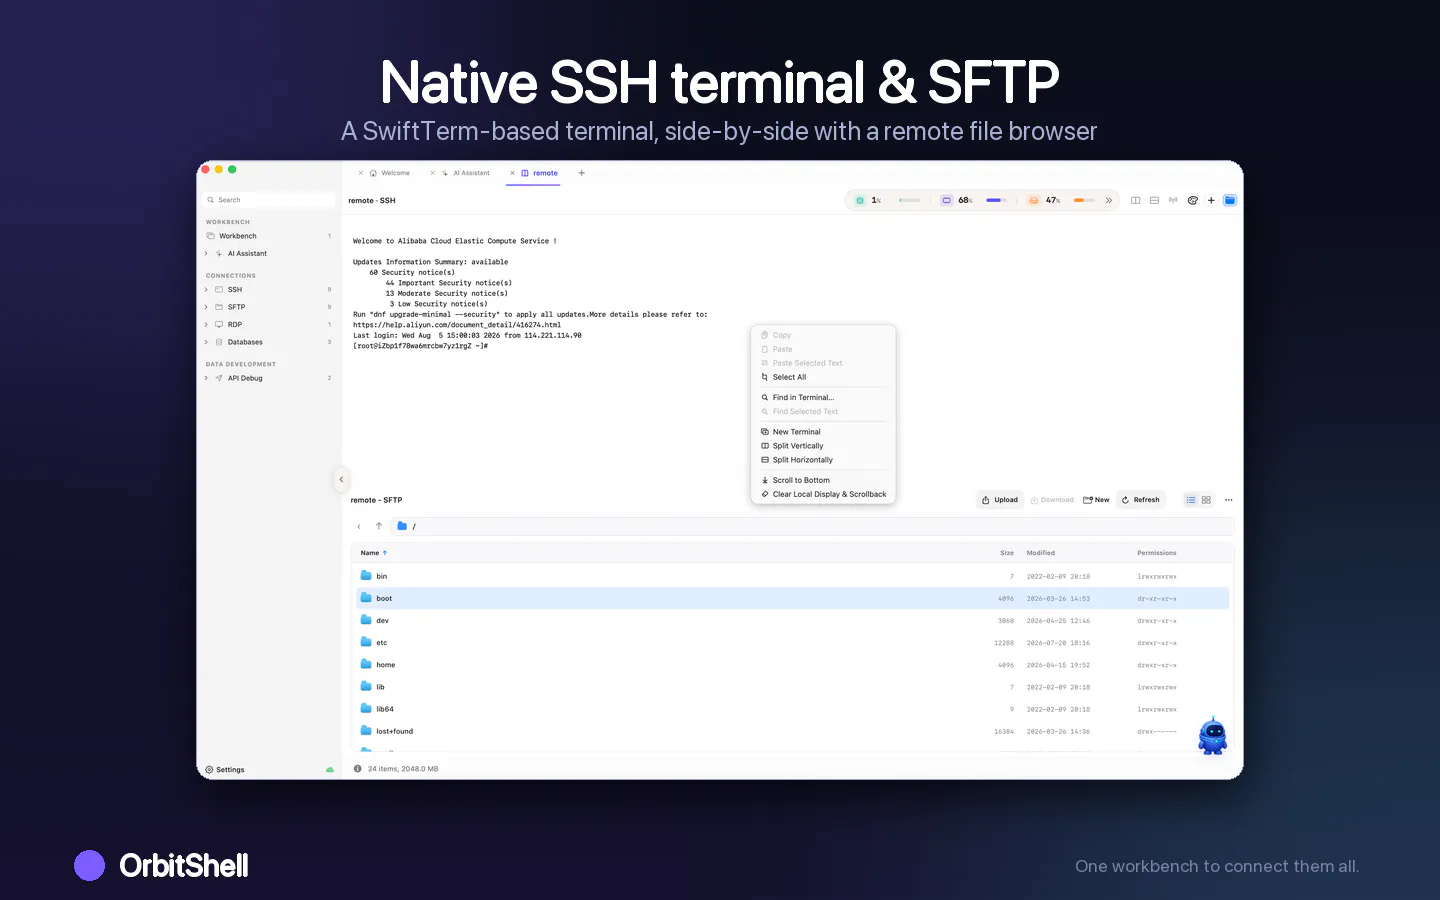Click the disk usage progress bar
1440x900 pixels.
(1085, 200)
